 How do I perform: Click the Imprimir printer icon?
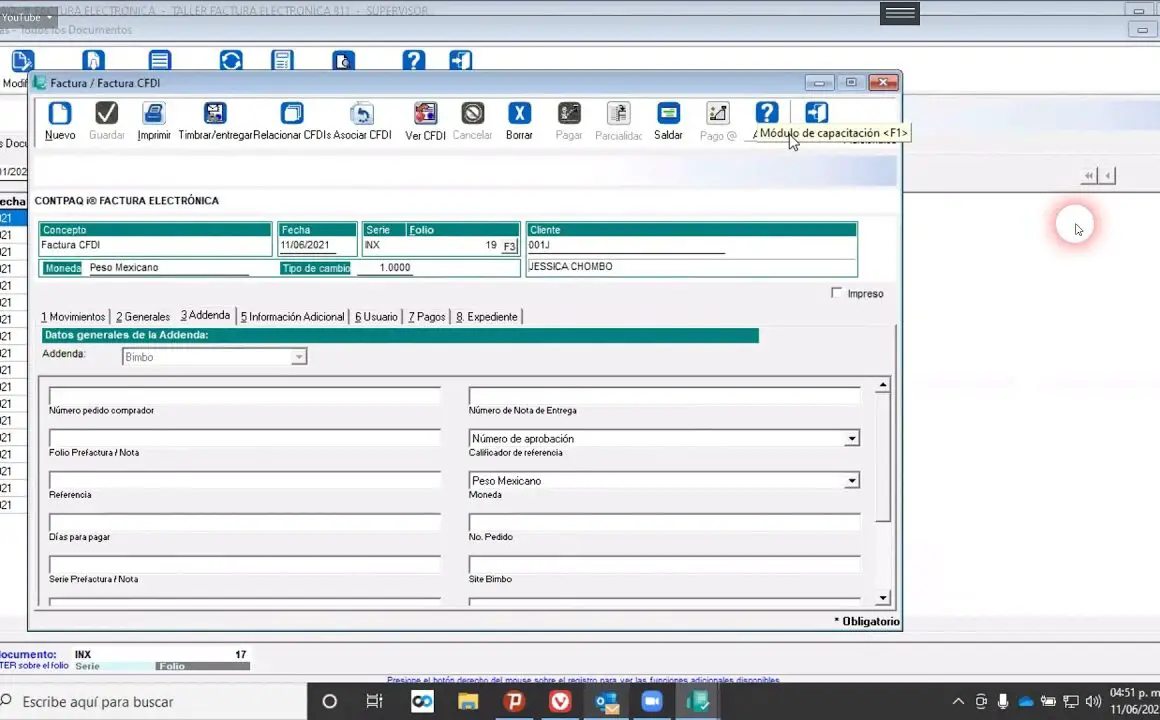[153, 114]
